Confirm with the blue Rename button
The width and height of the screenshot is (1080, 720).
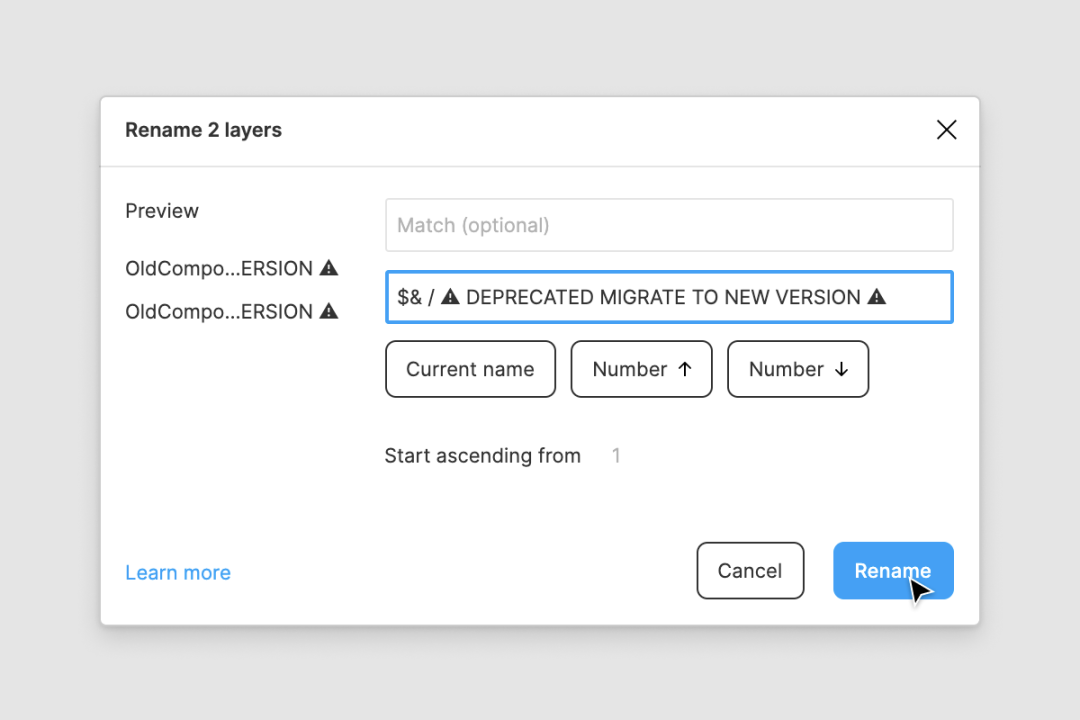(x=893, y=570)
